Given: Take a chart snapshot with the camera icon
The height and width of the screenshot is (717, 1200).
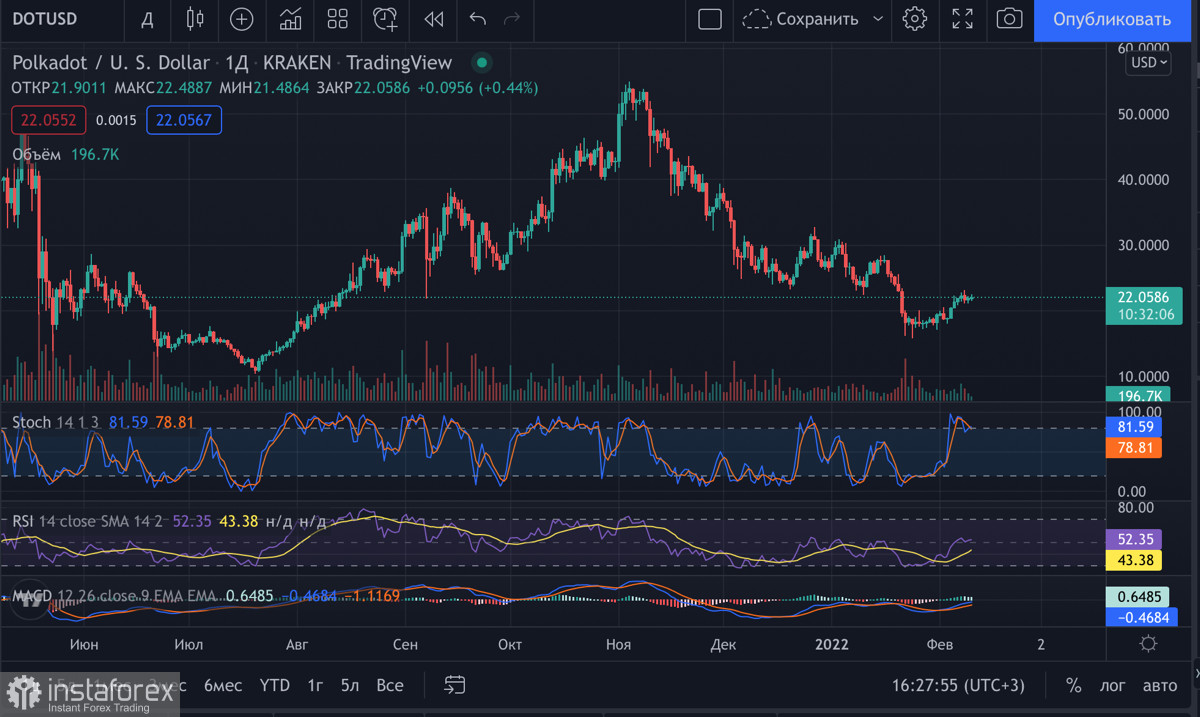Looking at the screenshot, I should [1010, 19].
